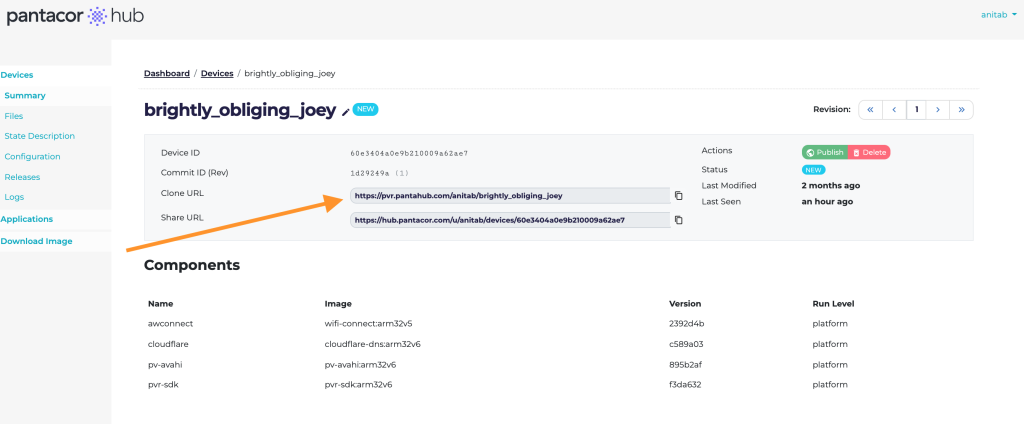Screen dimensions: 1024x424
Task: Open the anitab user dropdown
Action: (x=999, y=14)
